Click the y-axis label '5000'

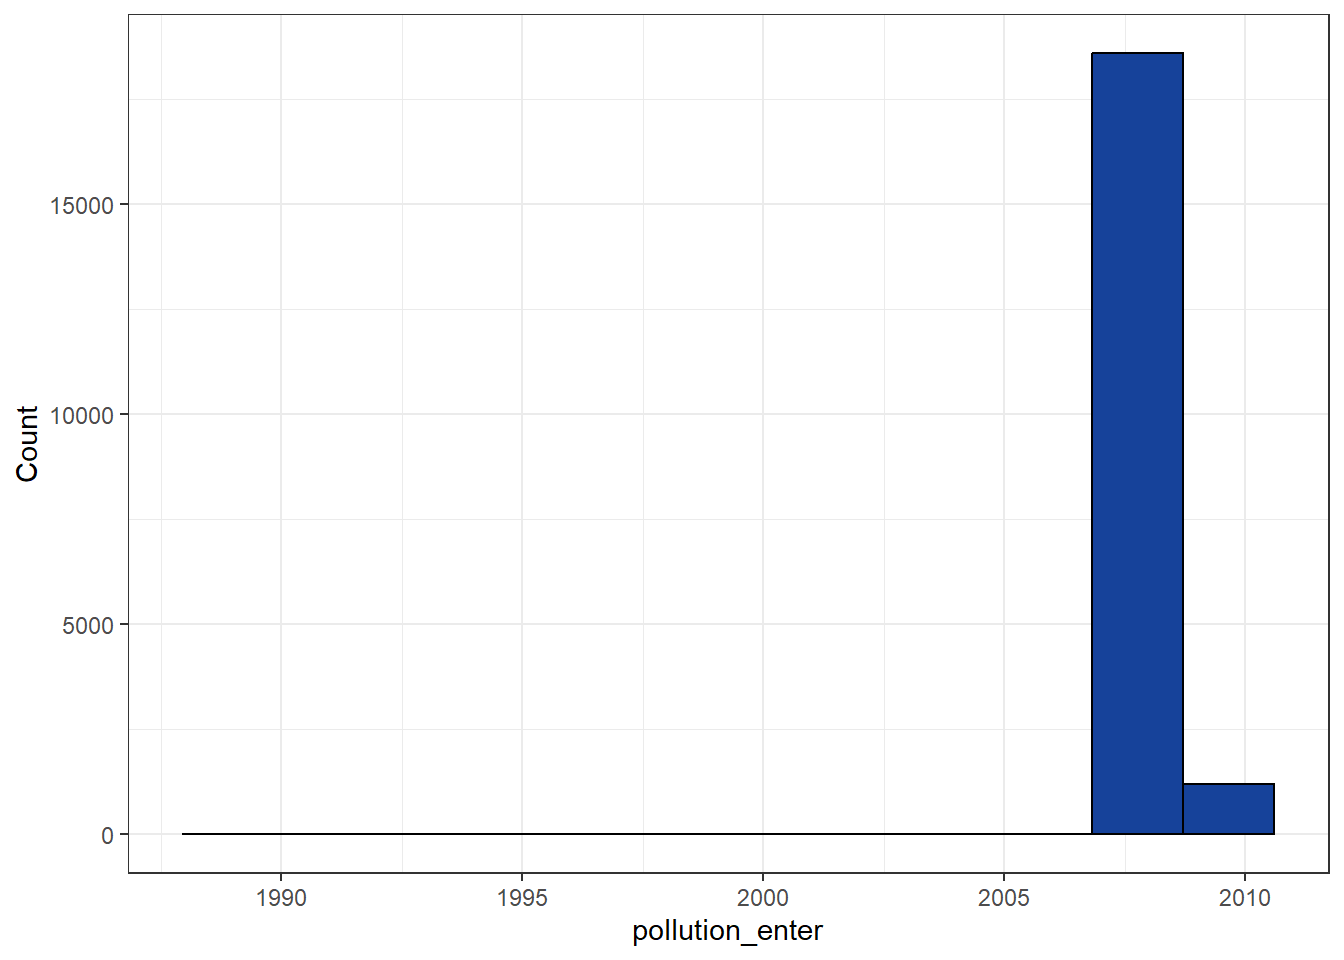pyautogui.click(x=88, y=625)
